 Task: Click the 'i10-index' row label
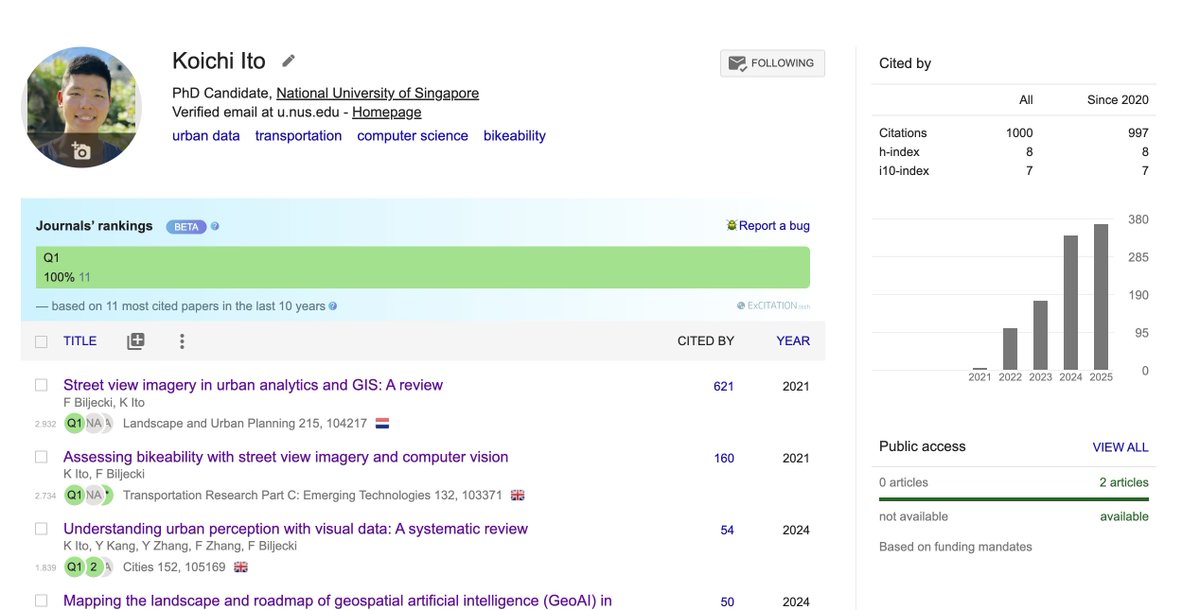904,170
